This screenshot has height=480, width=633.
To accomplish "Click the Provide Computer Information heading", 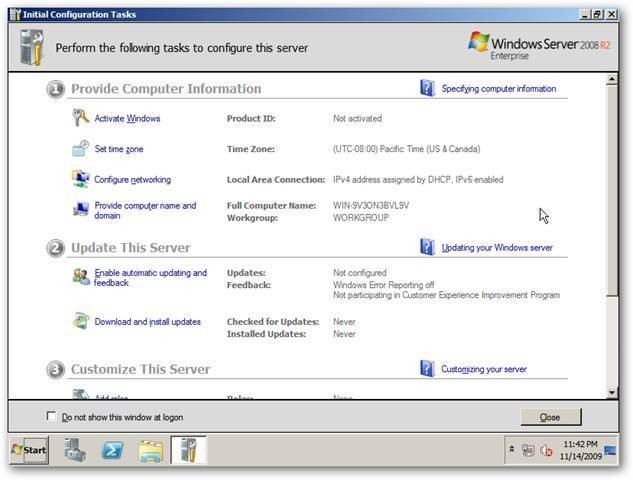I will (x=166, y=88).
